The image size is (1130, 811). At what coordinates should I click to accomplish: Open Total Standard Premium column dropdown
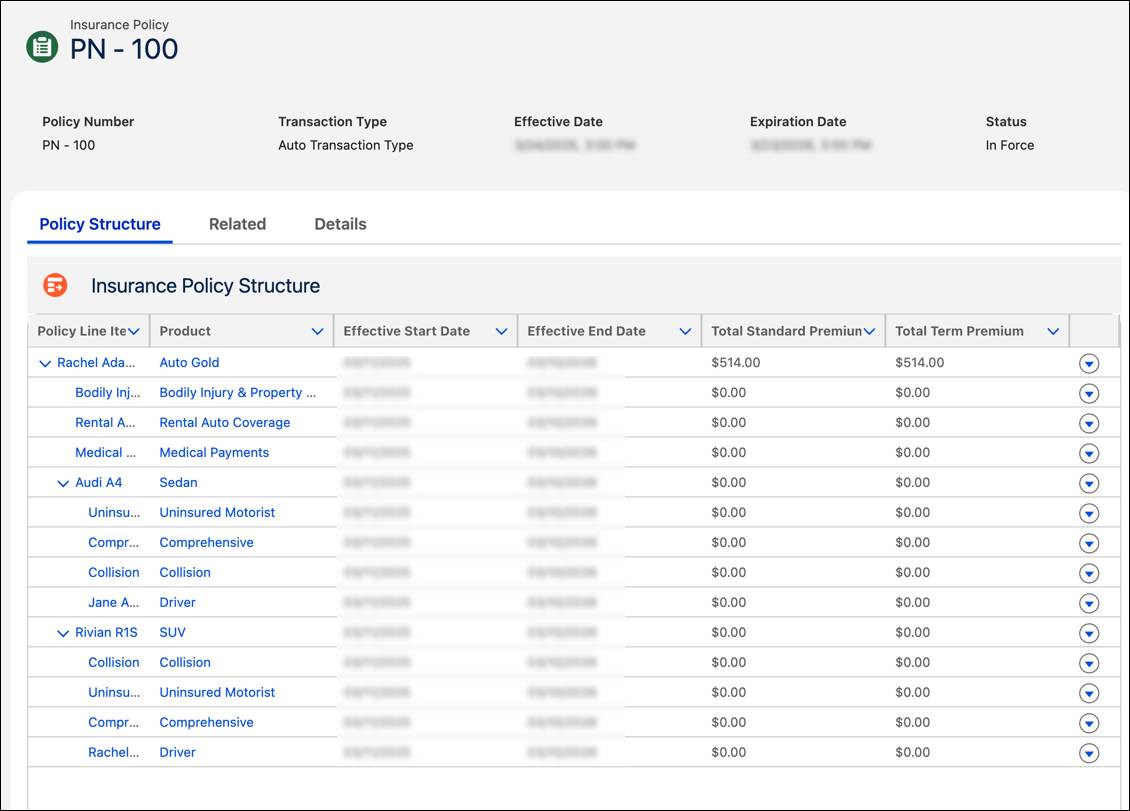pos(869,332)
